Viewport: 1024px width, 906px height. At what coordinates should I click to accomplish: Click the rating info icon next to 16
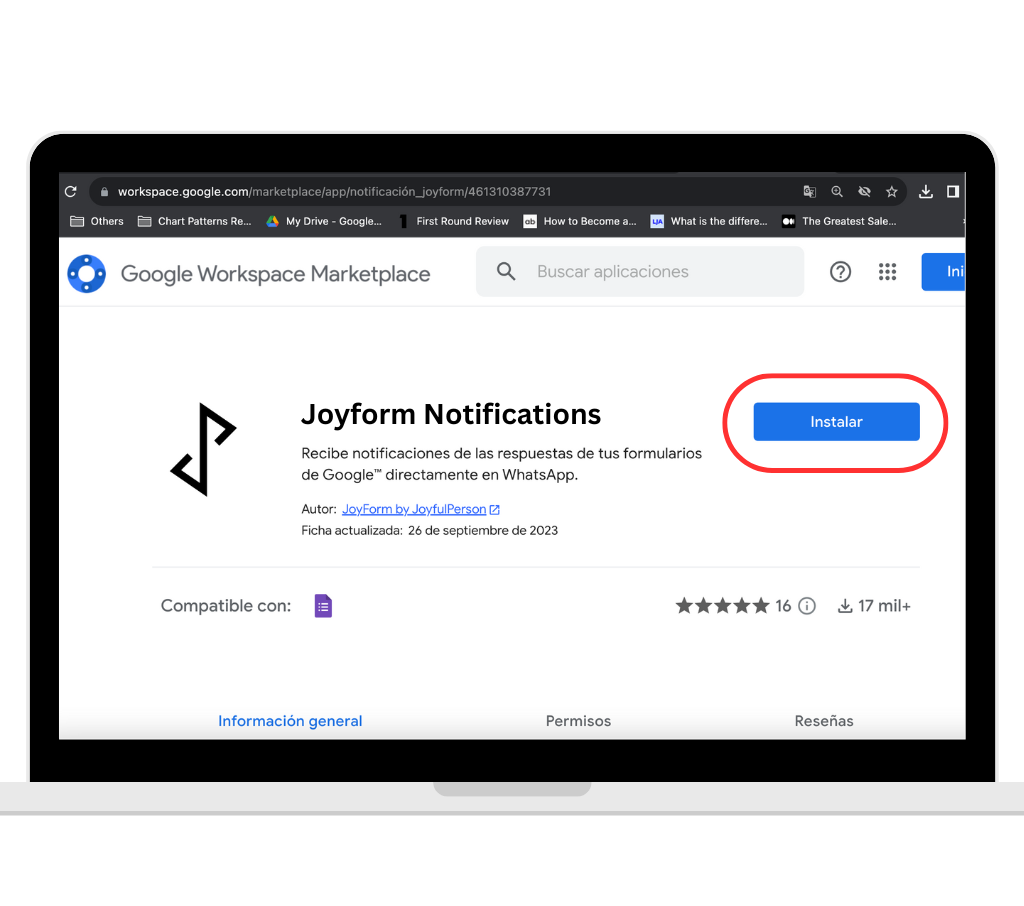pos(807,606)
